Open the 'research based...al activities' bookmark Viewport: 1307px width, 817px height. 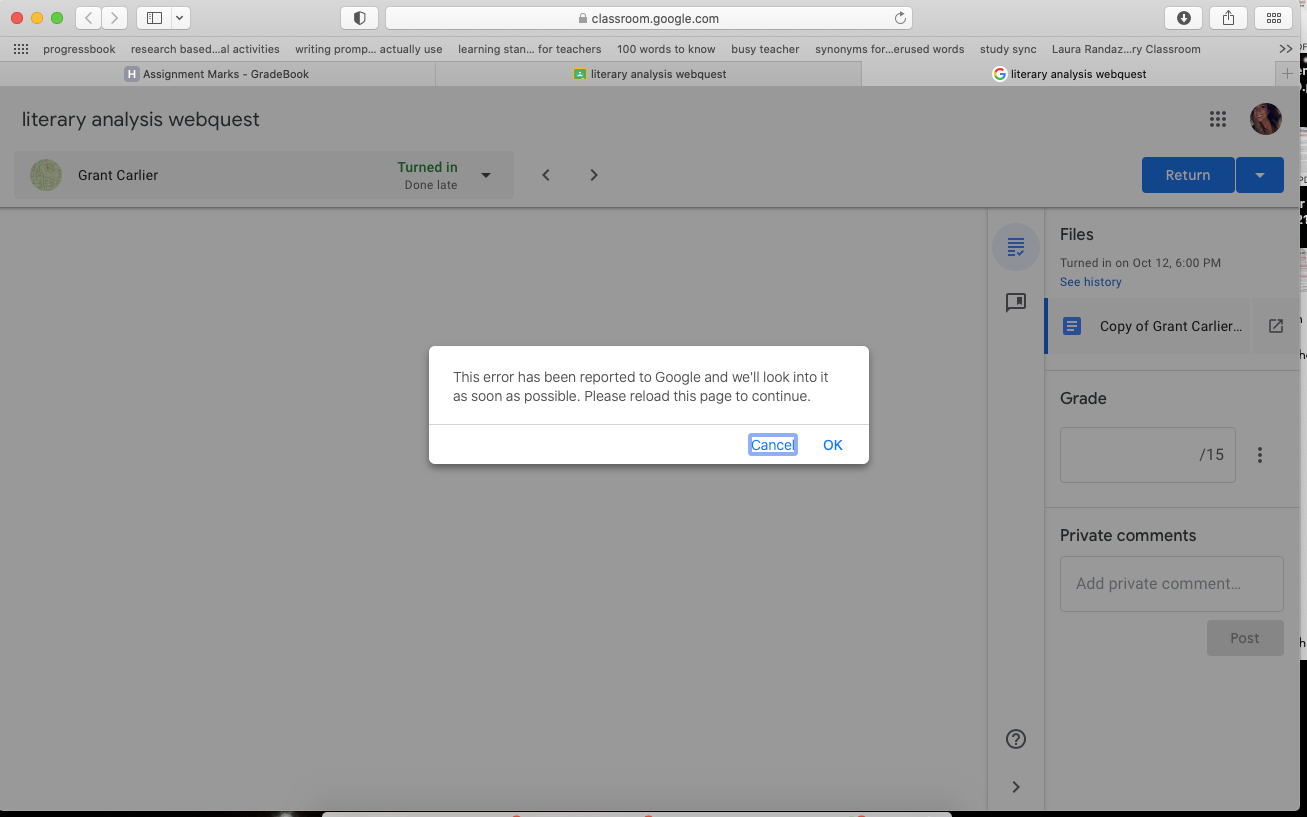pos(205,49)
